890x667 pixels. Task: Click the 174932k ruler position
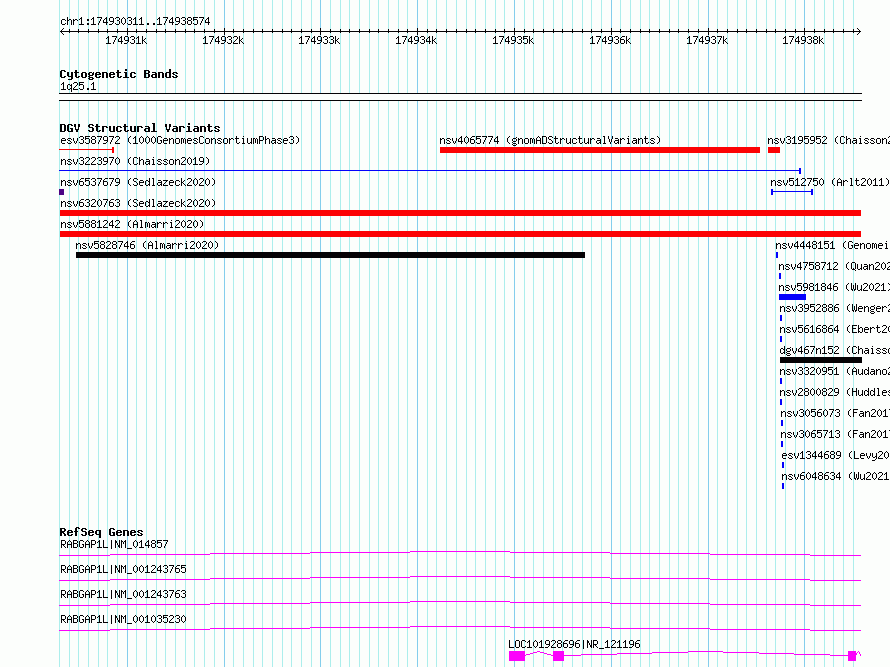223,40
